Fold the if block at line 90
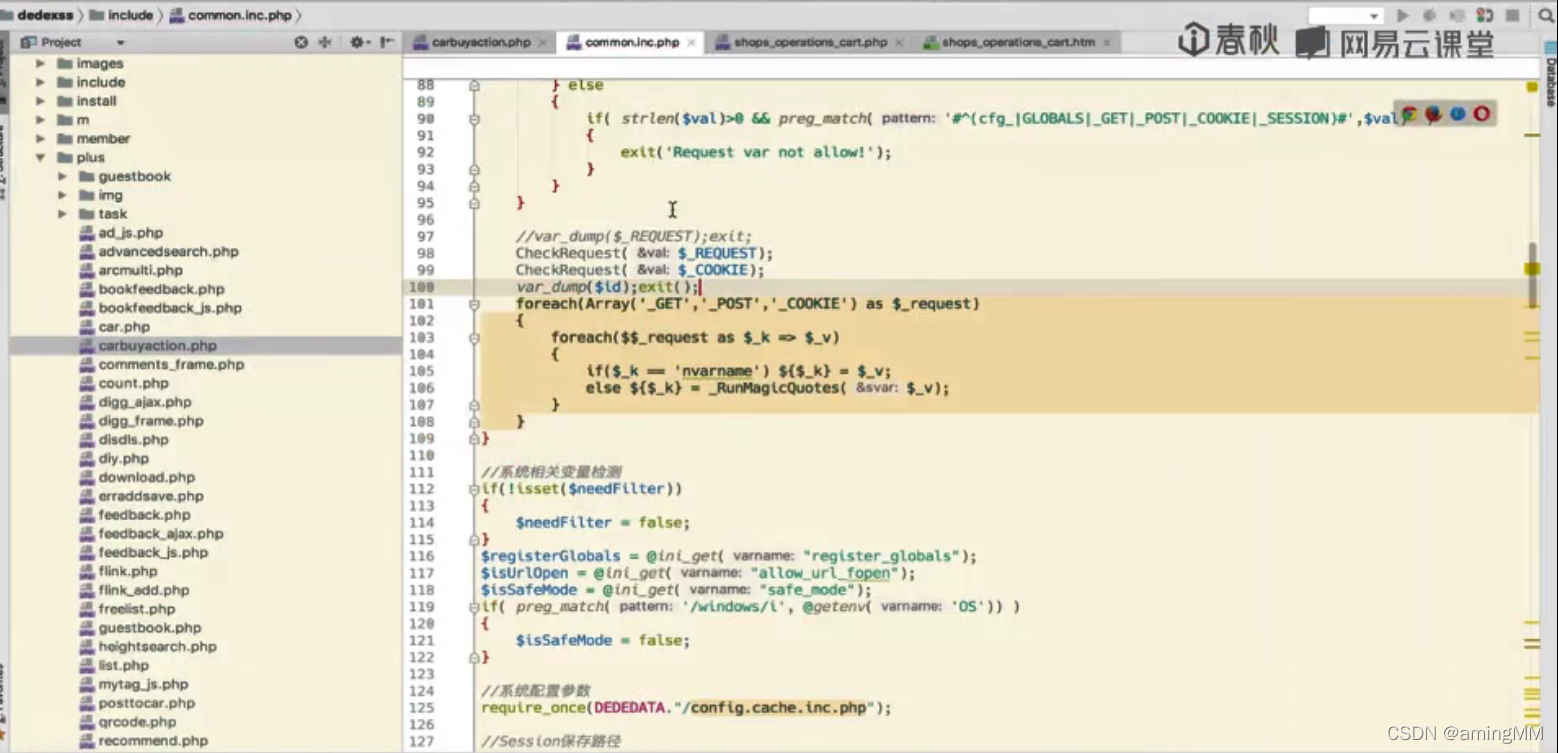 (x=474, y=119)
